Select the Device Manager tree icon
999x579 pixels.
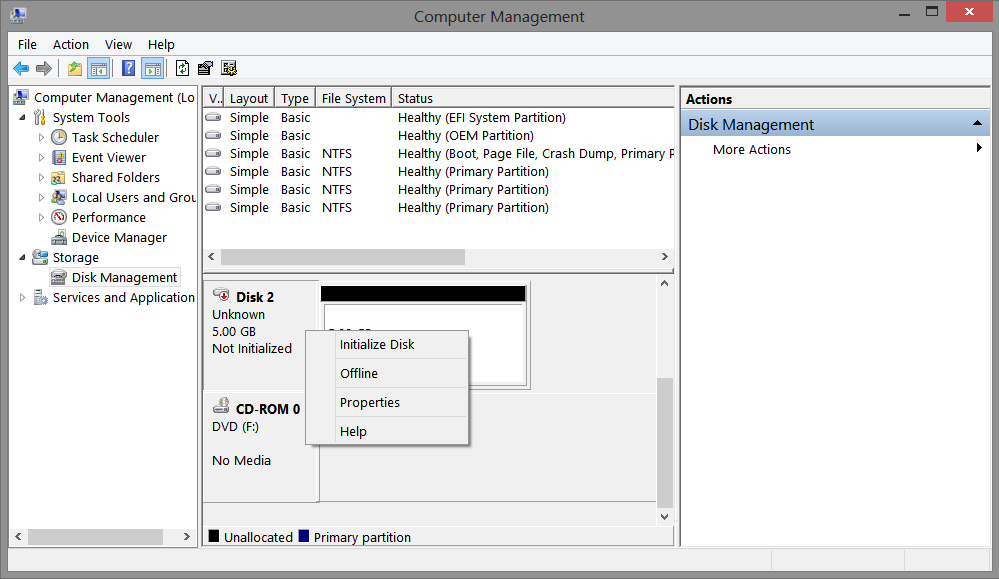point(59,238)
